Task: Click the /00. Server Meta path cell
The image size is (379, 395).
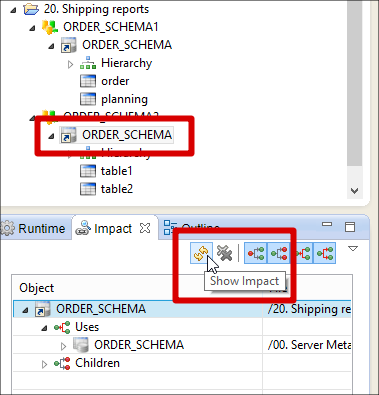Action: [309, 345]
